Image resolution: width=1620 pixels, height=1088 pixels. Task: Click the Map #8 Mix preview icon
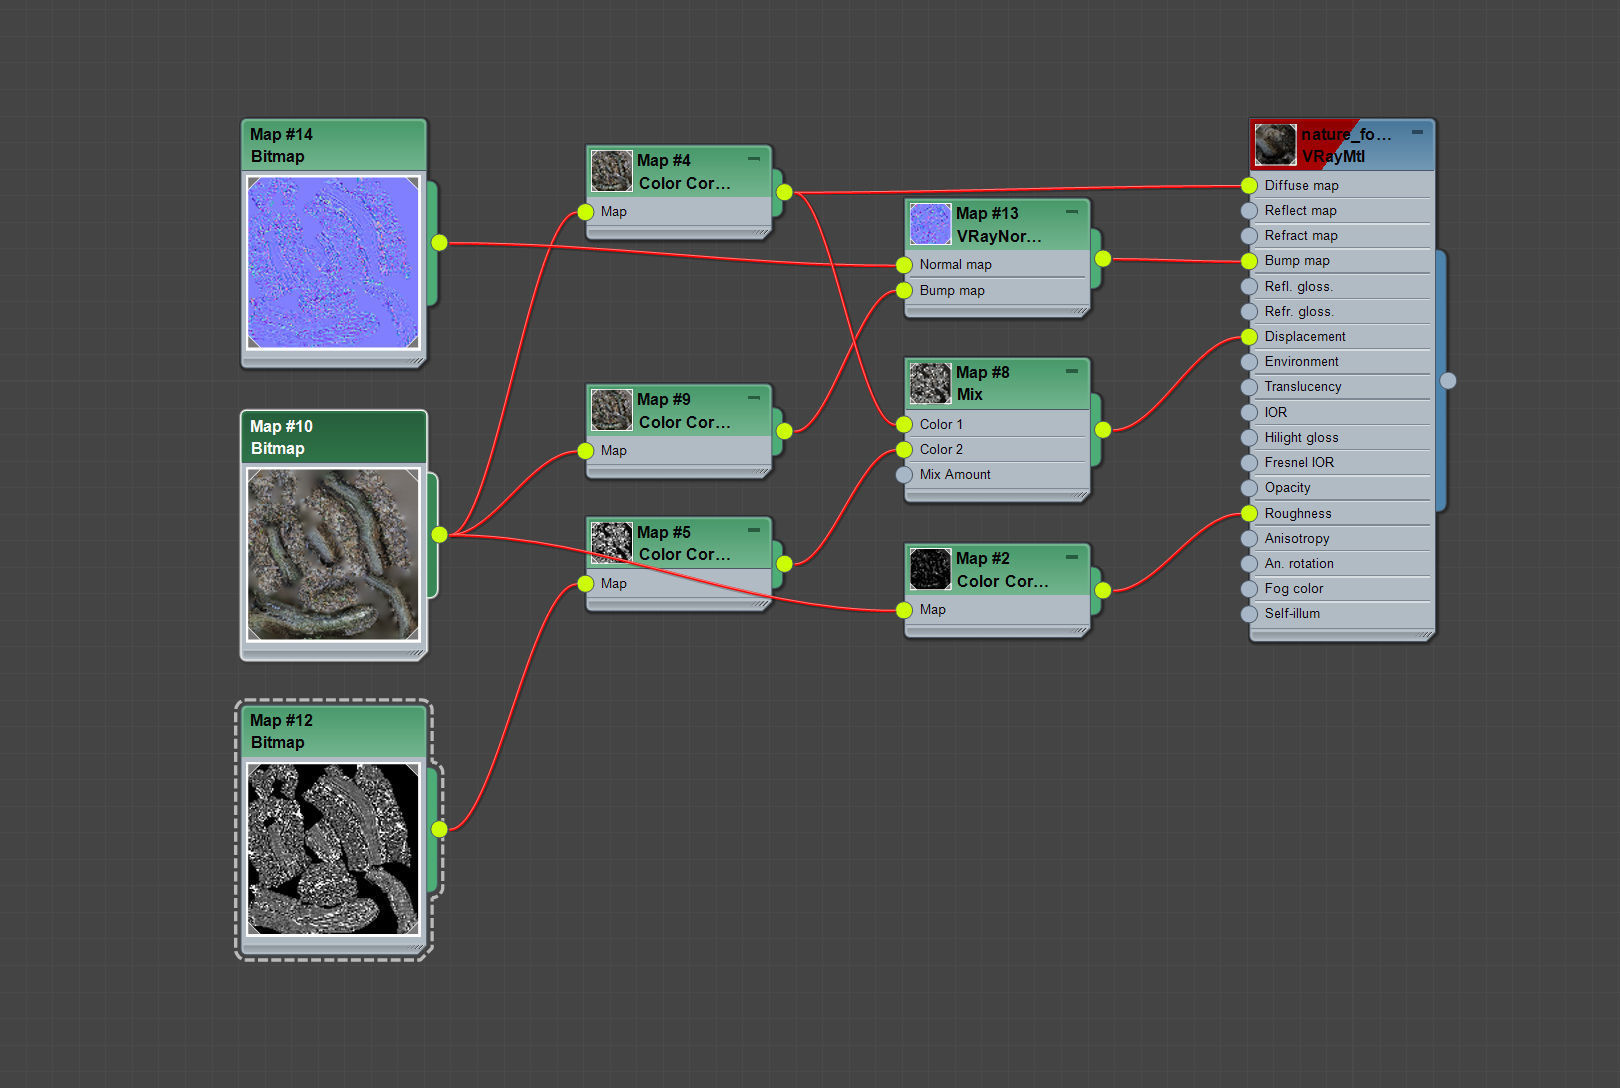tap(930, 383)
